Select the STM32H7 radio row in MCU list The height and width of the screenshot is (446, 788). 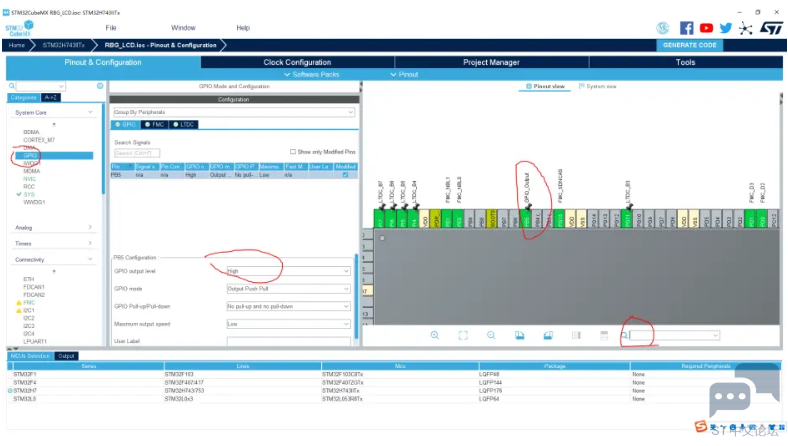(x=10, y=391)
